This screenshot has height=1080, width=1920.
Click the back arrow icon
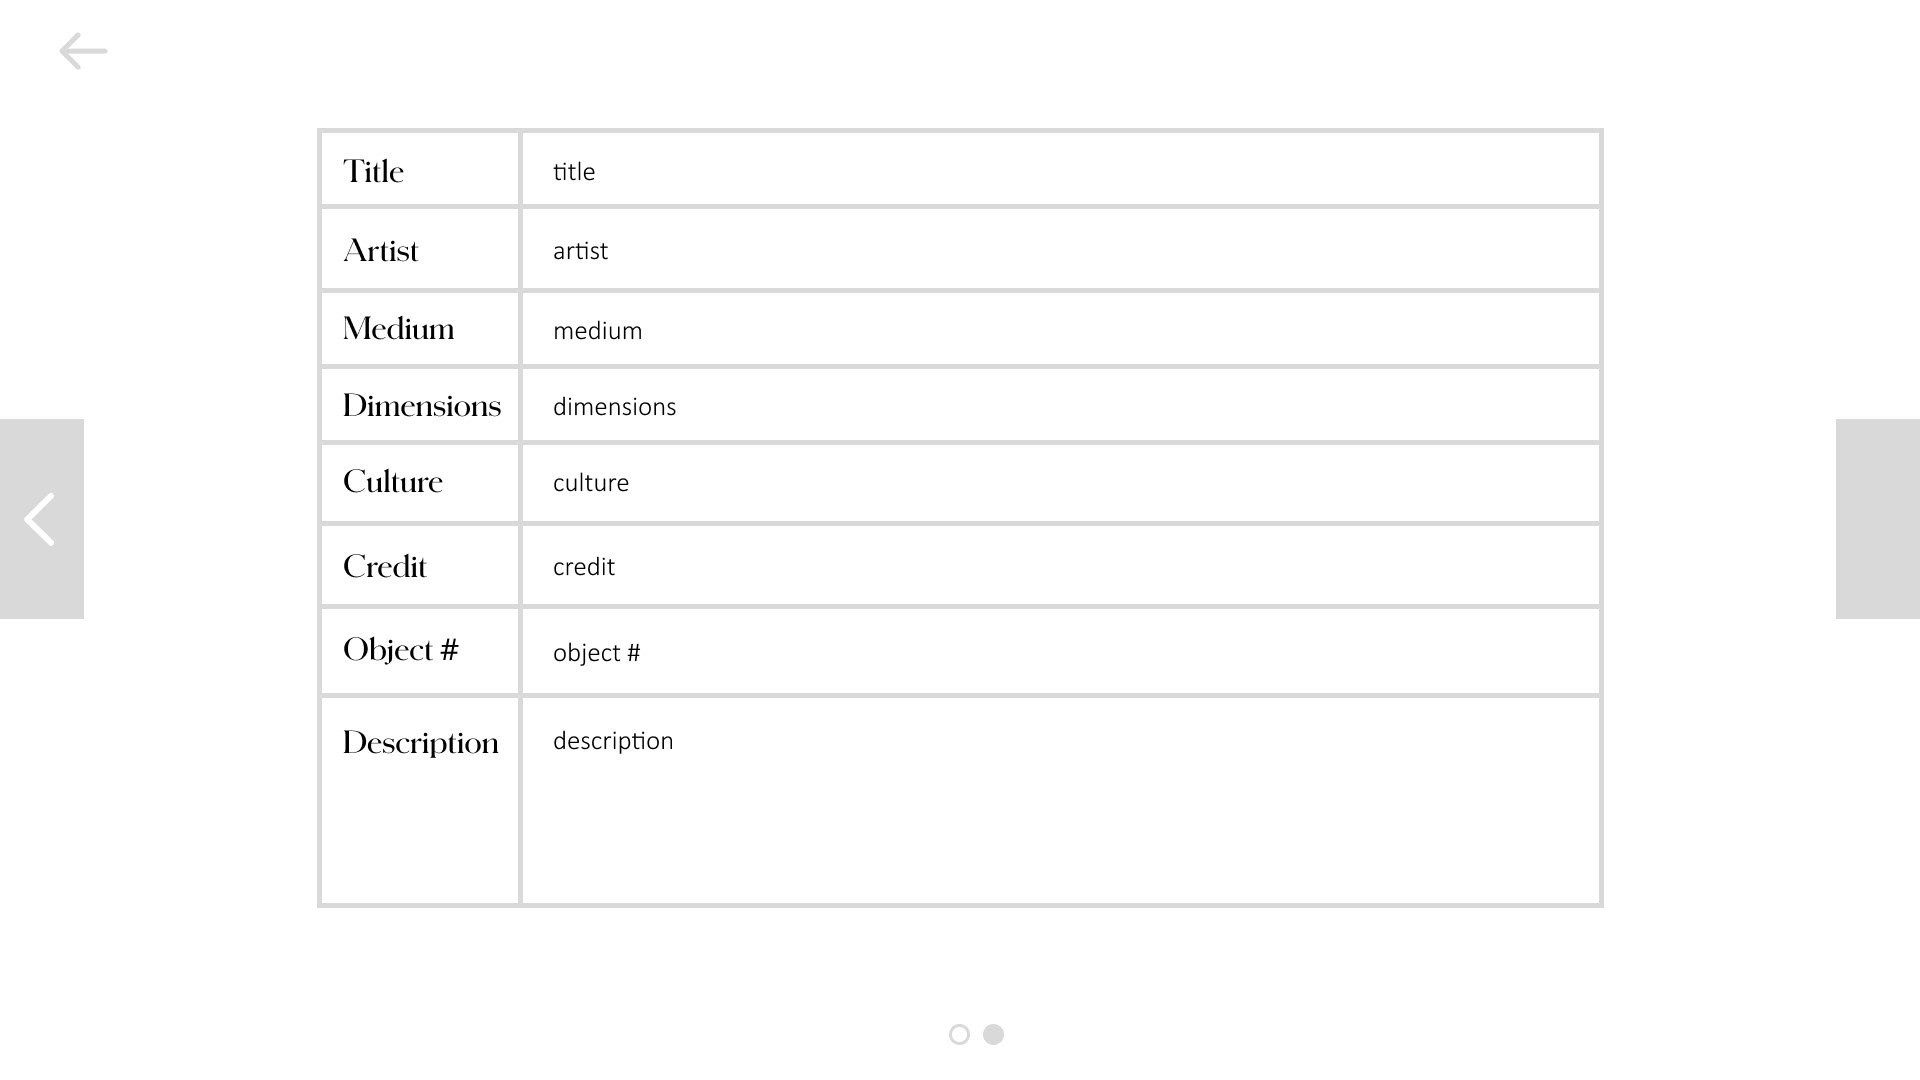(x=83, y=51)
